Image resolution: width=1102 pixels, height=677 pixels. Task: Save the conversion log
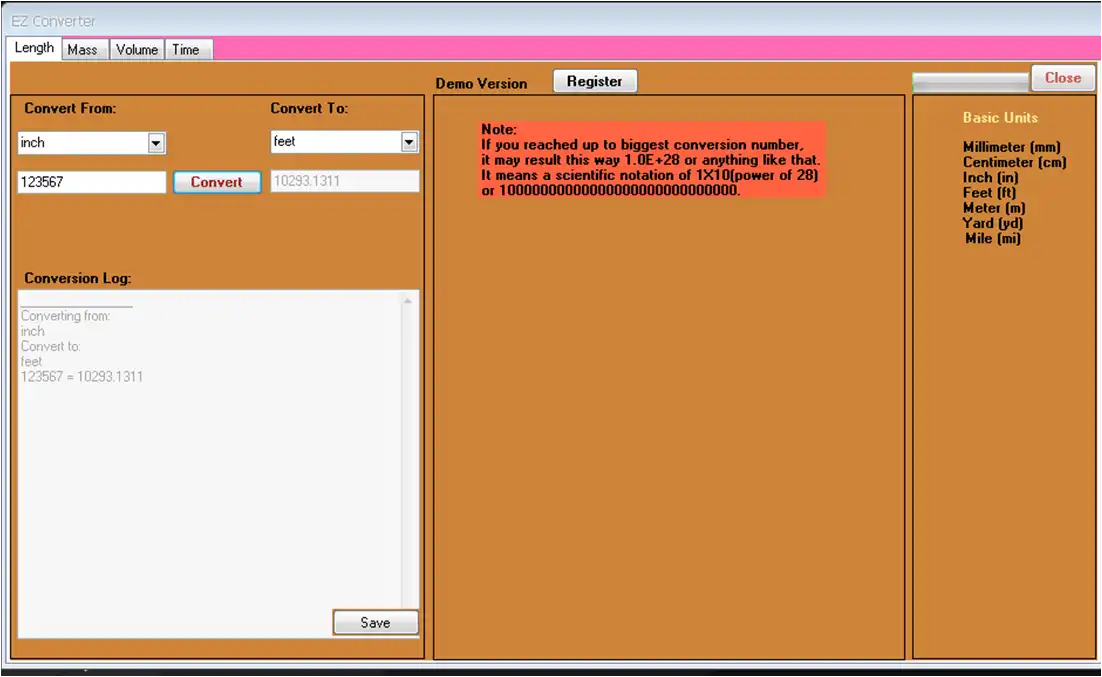click(x=375, y=623)
